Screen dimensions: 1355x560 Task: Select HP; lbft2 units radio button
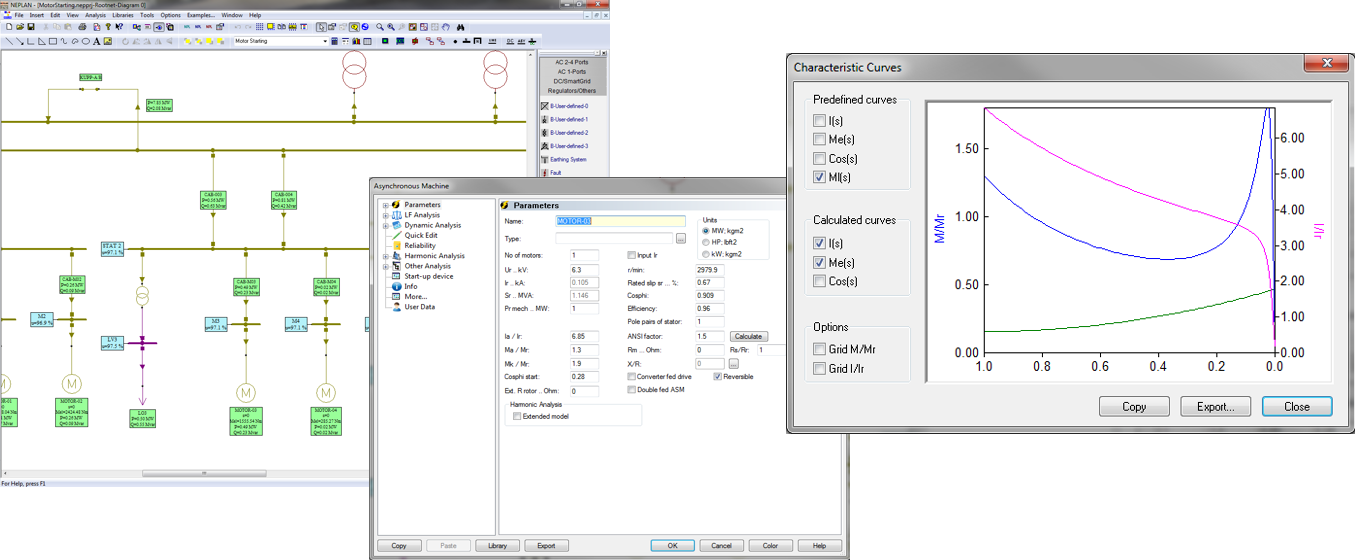click(x=706, y=242)
